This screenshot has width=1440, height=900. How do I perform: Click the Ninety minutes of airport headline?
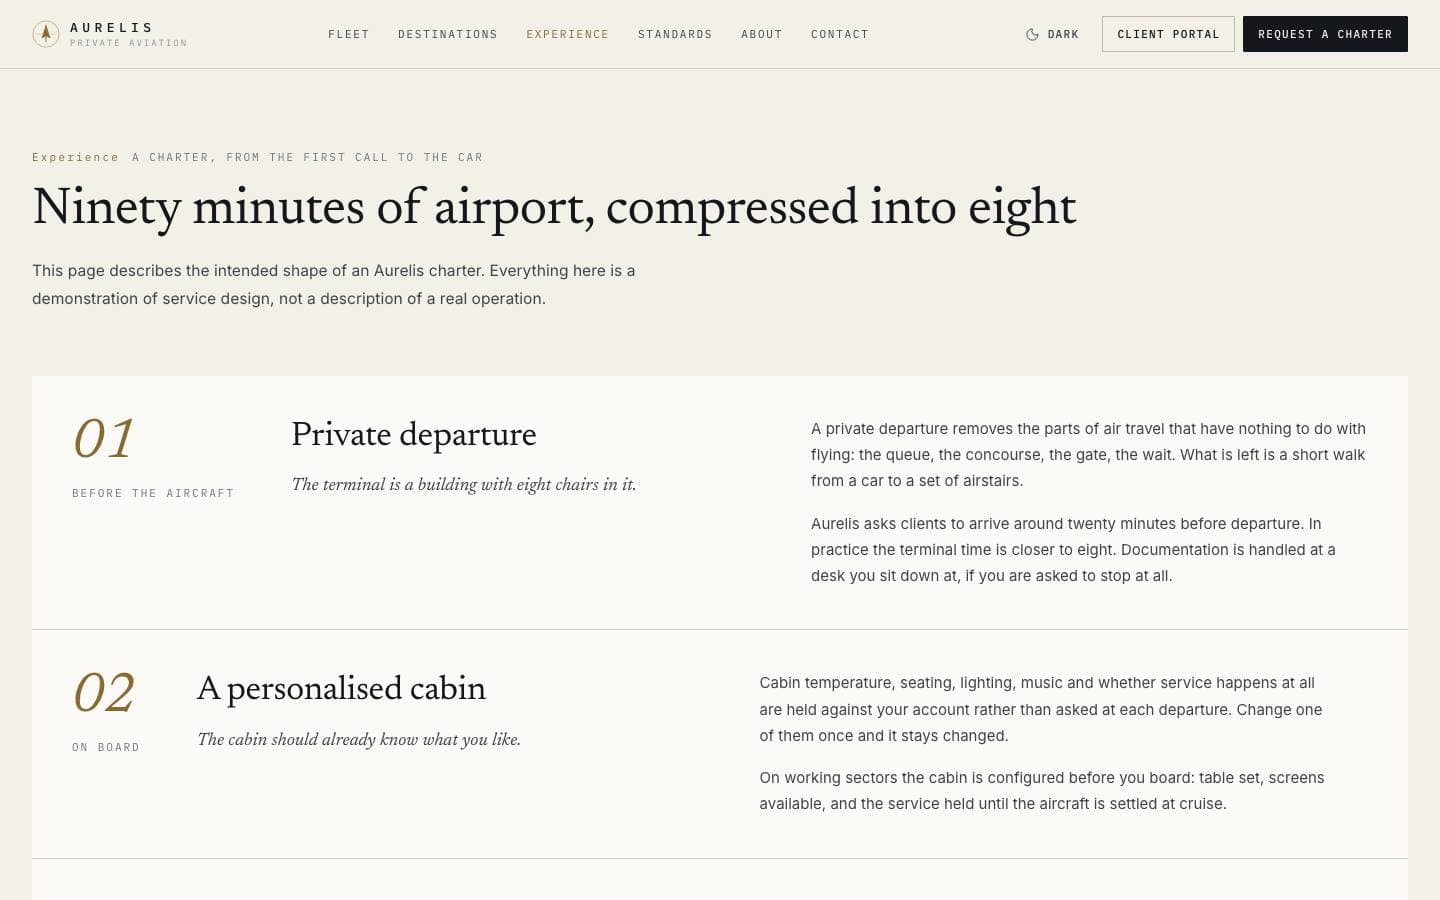pos(554,208)
